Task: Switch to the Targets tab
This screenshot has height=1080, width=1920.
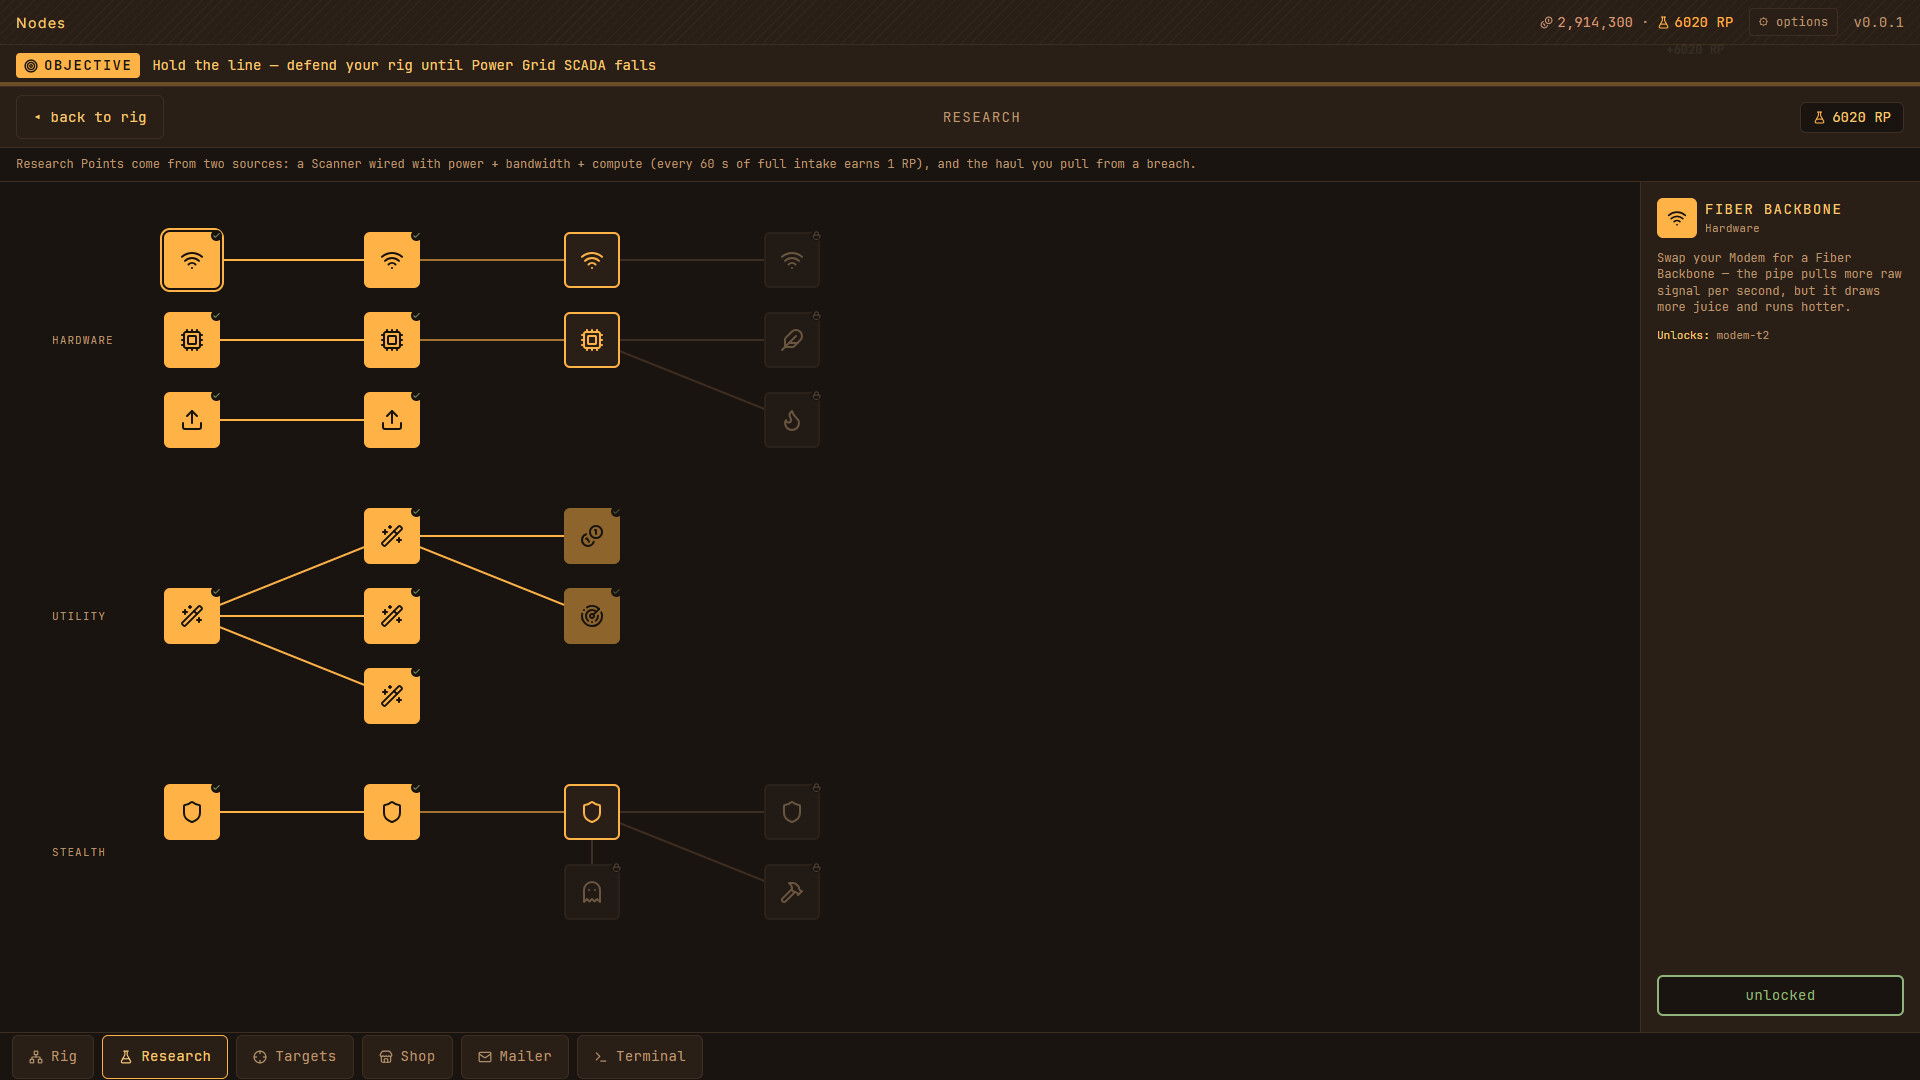Action: click(x=295, y=1057)
